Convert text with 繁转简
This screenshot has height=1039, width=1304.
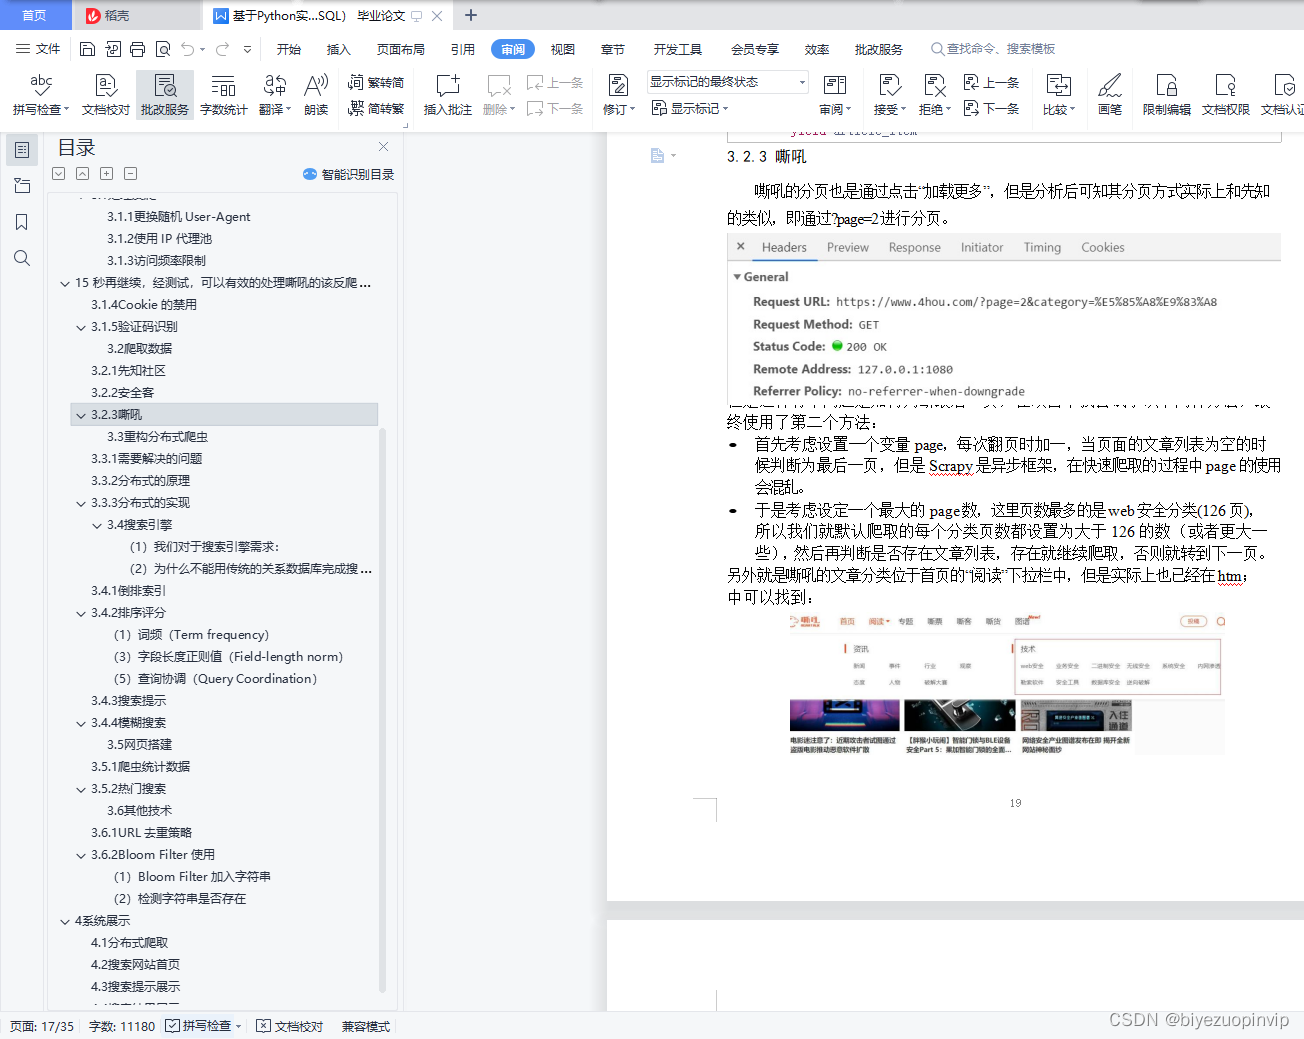(376, 83)
